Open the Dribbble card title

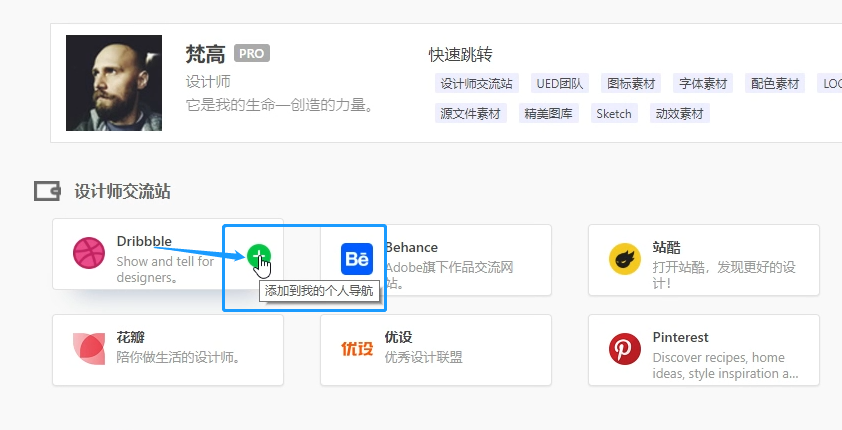coord(144,242)
